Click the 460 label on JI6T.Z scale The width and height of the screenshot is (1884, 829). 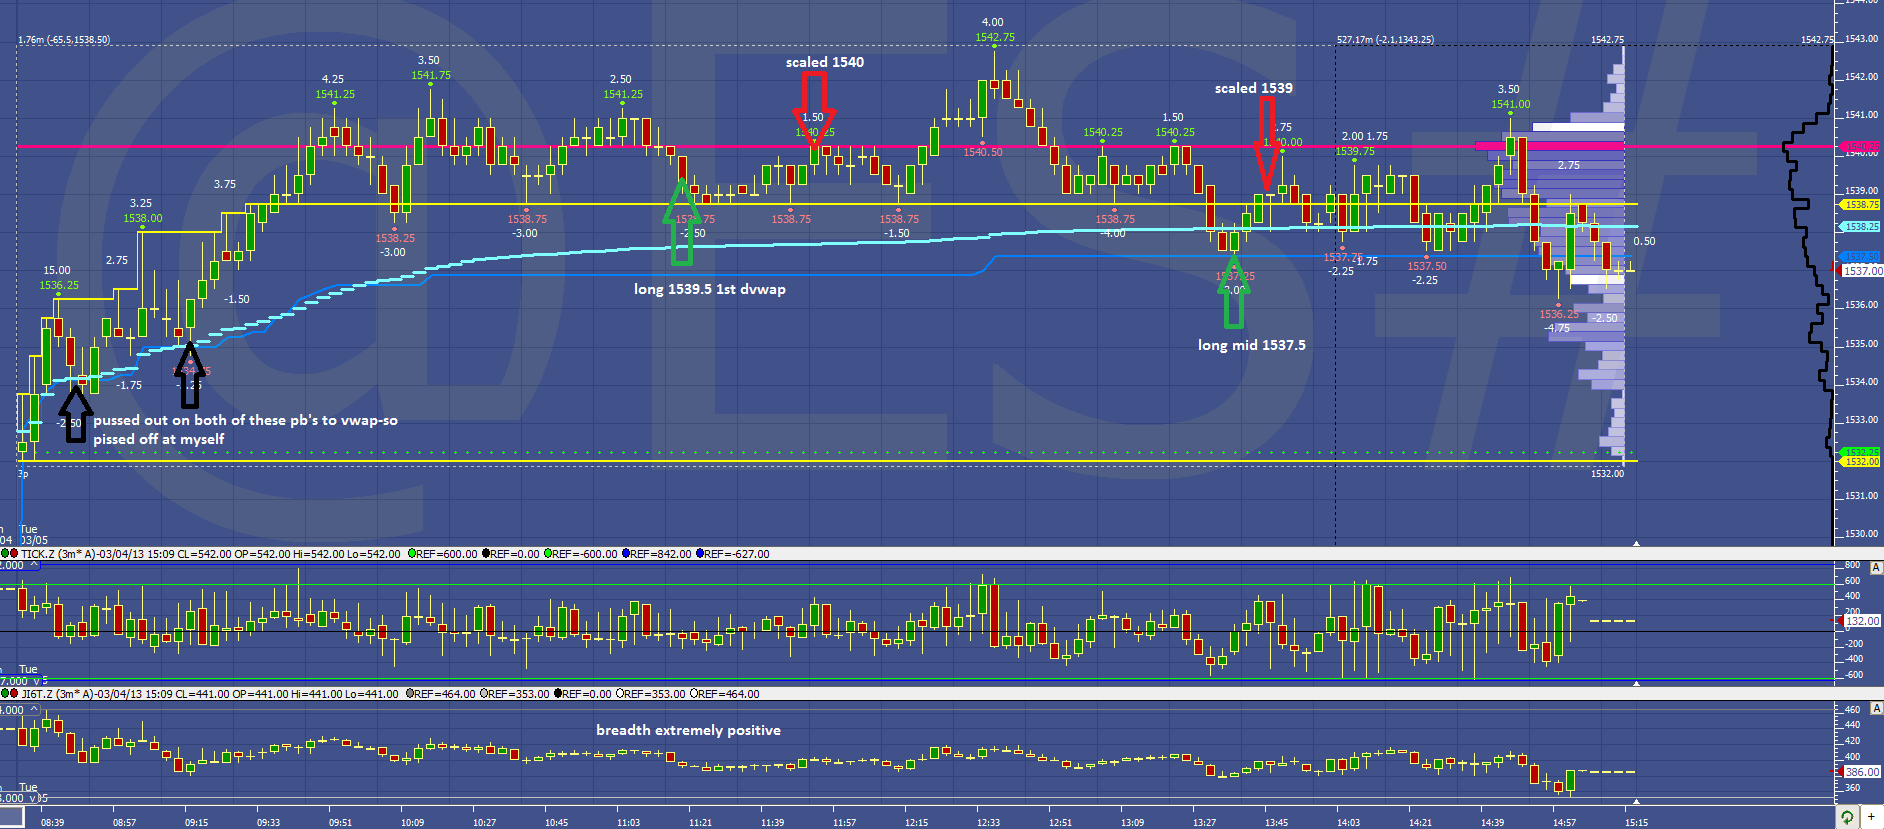point(1852,709)
